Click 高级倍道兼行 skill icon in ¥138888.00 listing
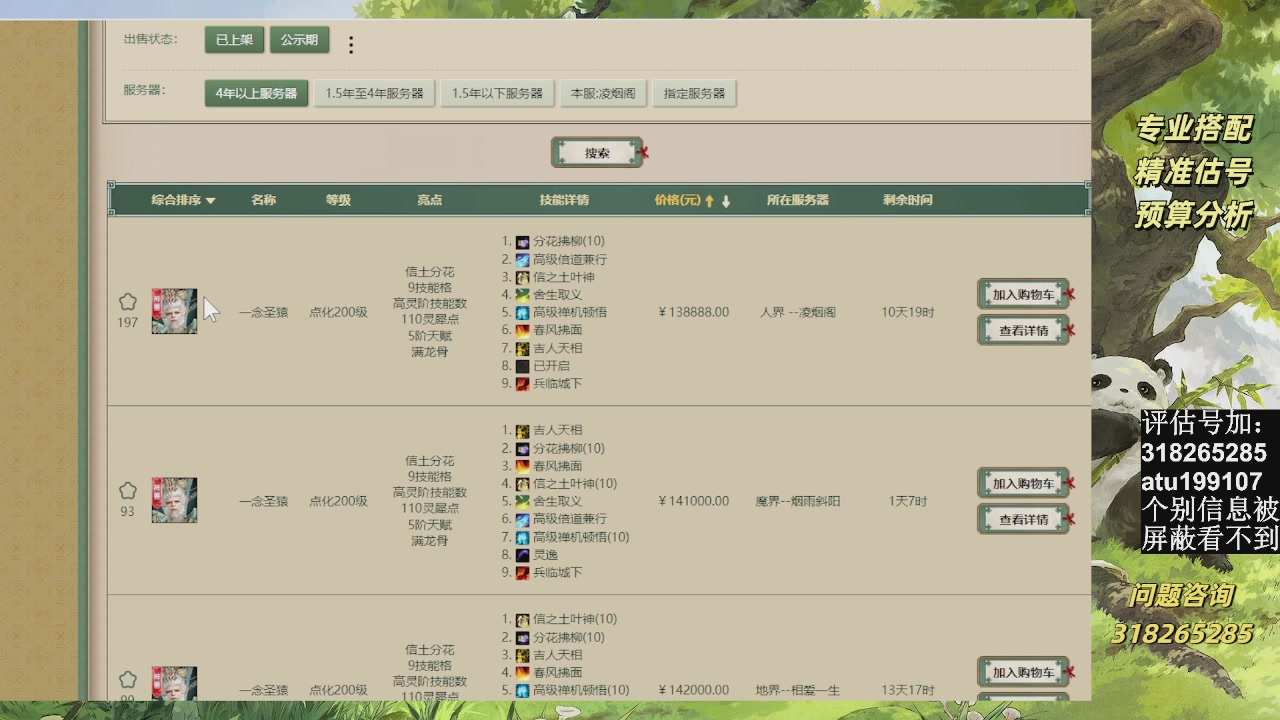The height and width of the screenshot is (720, 1280). 522,260
